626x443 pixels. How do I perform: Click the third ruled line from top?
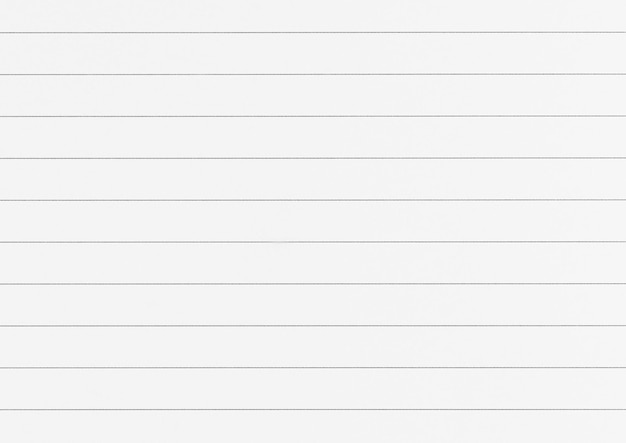313,116
